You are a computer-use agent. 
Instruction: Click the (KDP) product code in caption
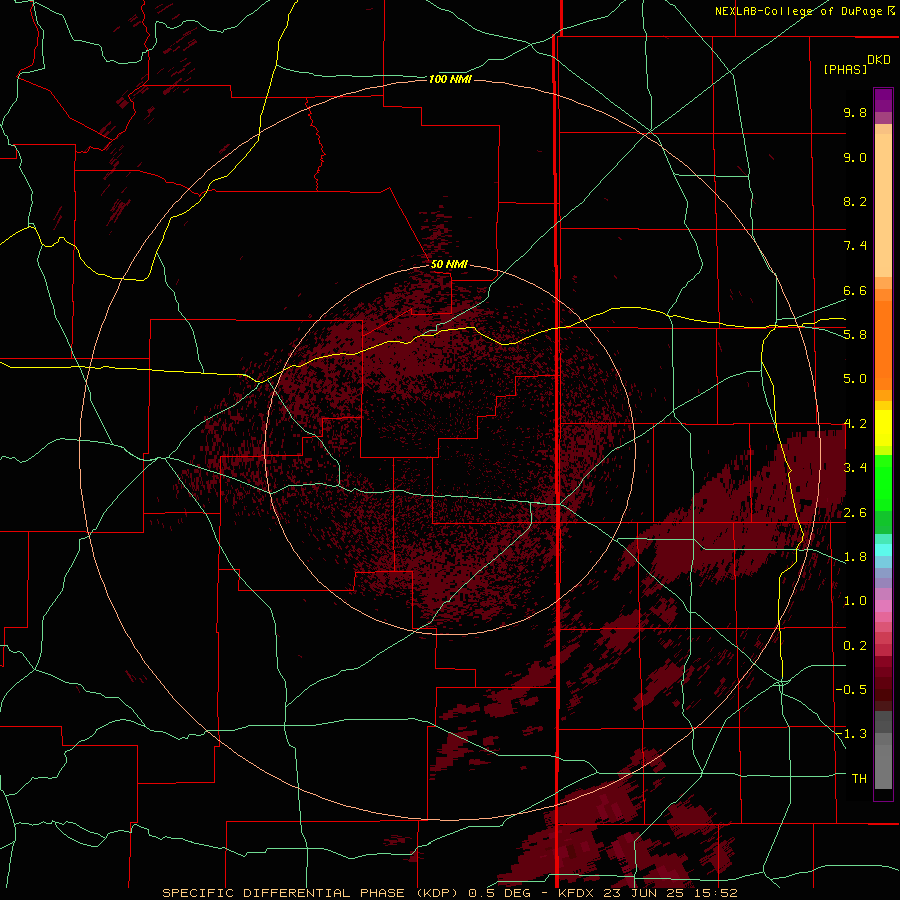pos(439,893)
